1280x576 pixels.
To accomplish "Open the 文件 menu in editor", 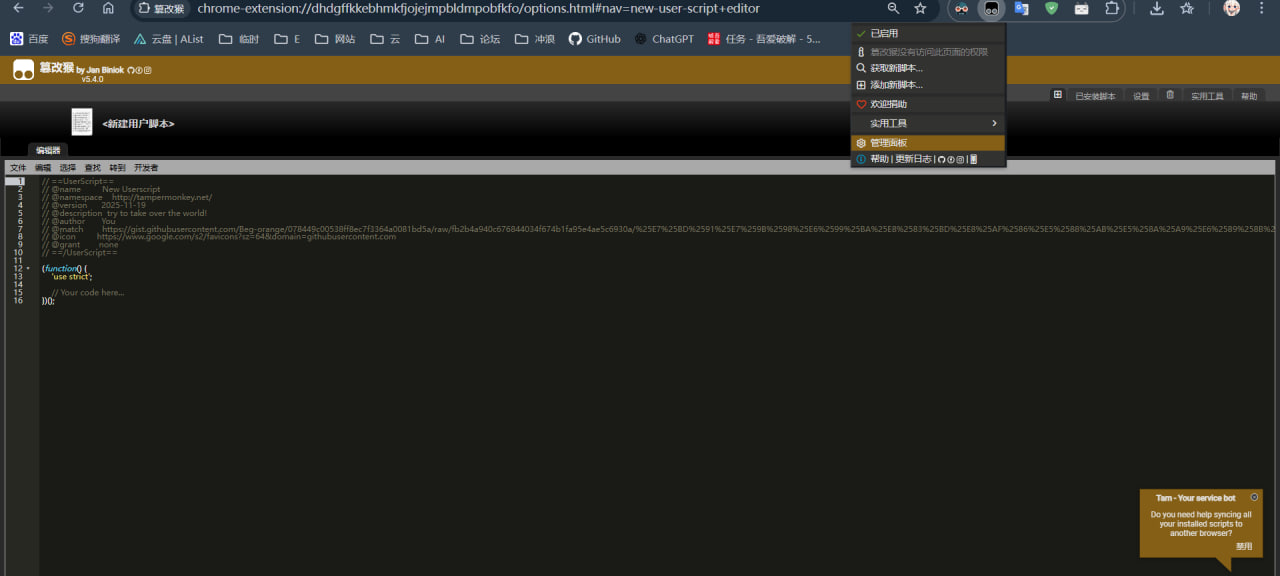I will point(18,168).
